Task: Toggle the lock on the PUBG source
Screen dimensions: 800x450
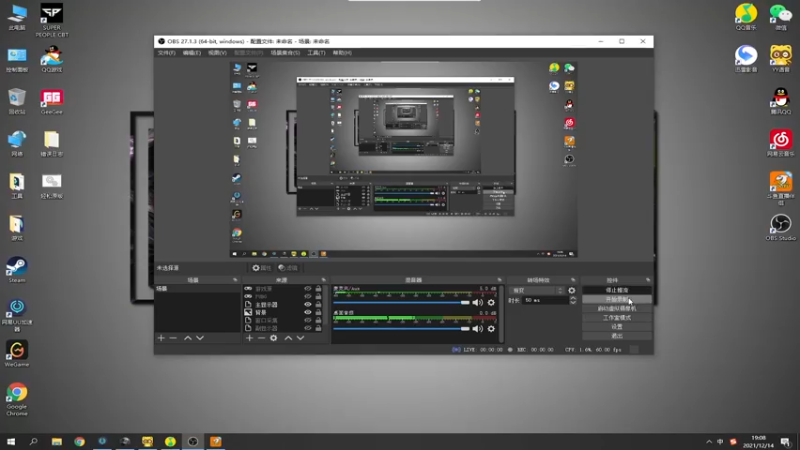Action: click(x=318, y=296)
